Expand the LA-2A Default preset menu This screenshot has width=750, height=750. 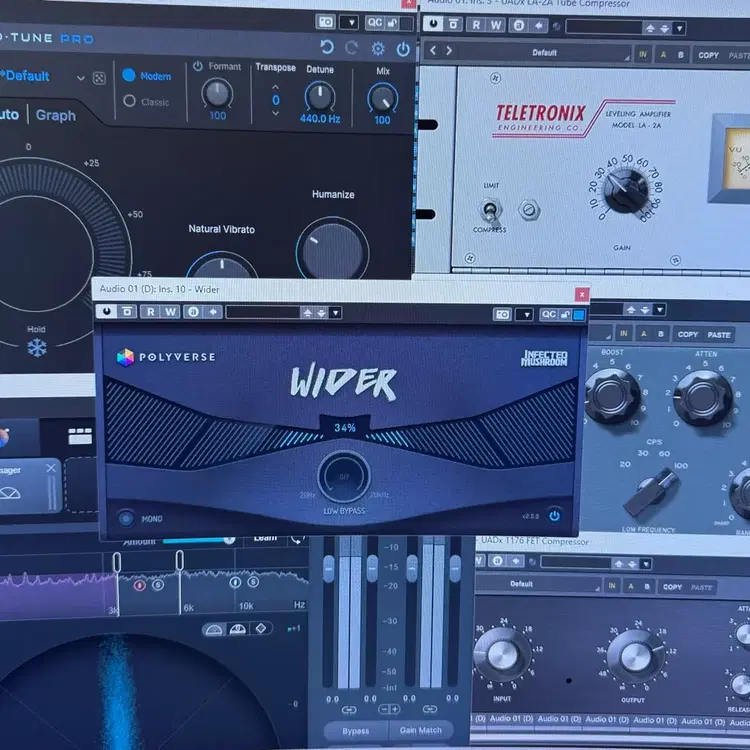[x=545, y=52]
